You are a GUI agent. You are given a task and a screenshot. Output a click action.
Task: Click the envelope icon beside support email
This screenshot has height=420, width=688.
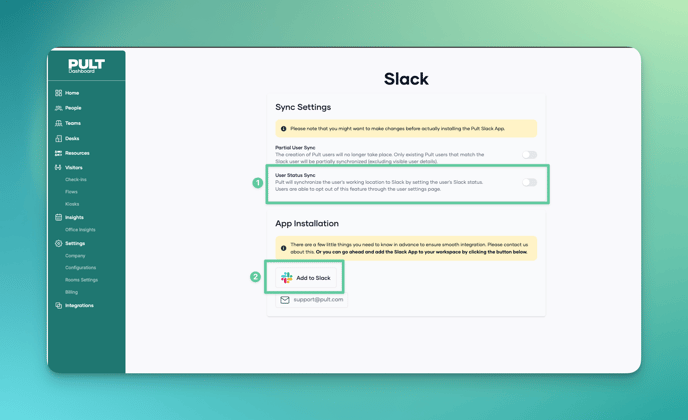tap(285, 300)
